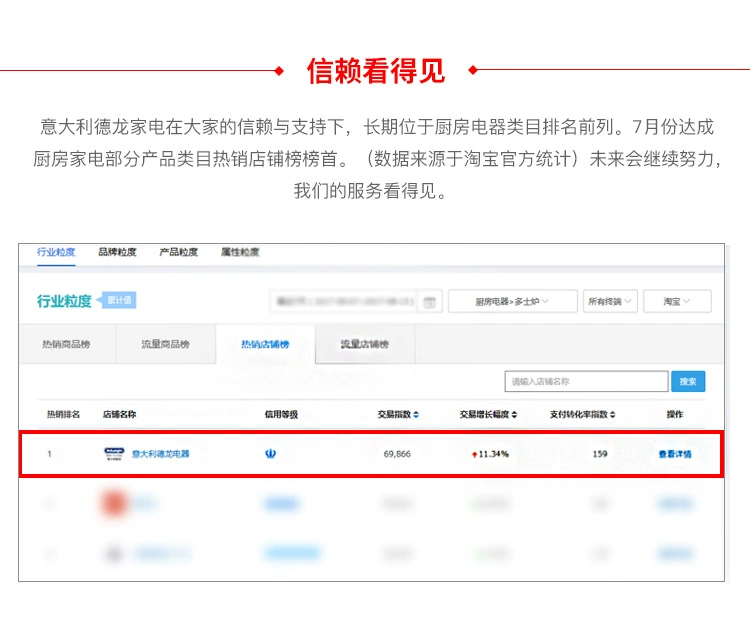Expand the 厨房电器>多士炉 category dropdown
This screenshot has width=750, height=625.
point(513,301)
